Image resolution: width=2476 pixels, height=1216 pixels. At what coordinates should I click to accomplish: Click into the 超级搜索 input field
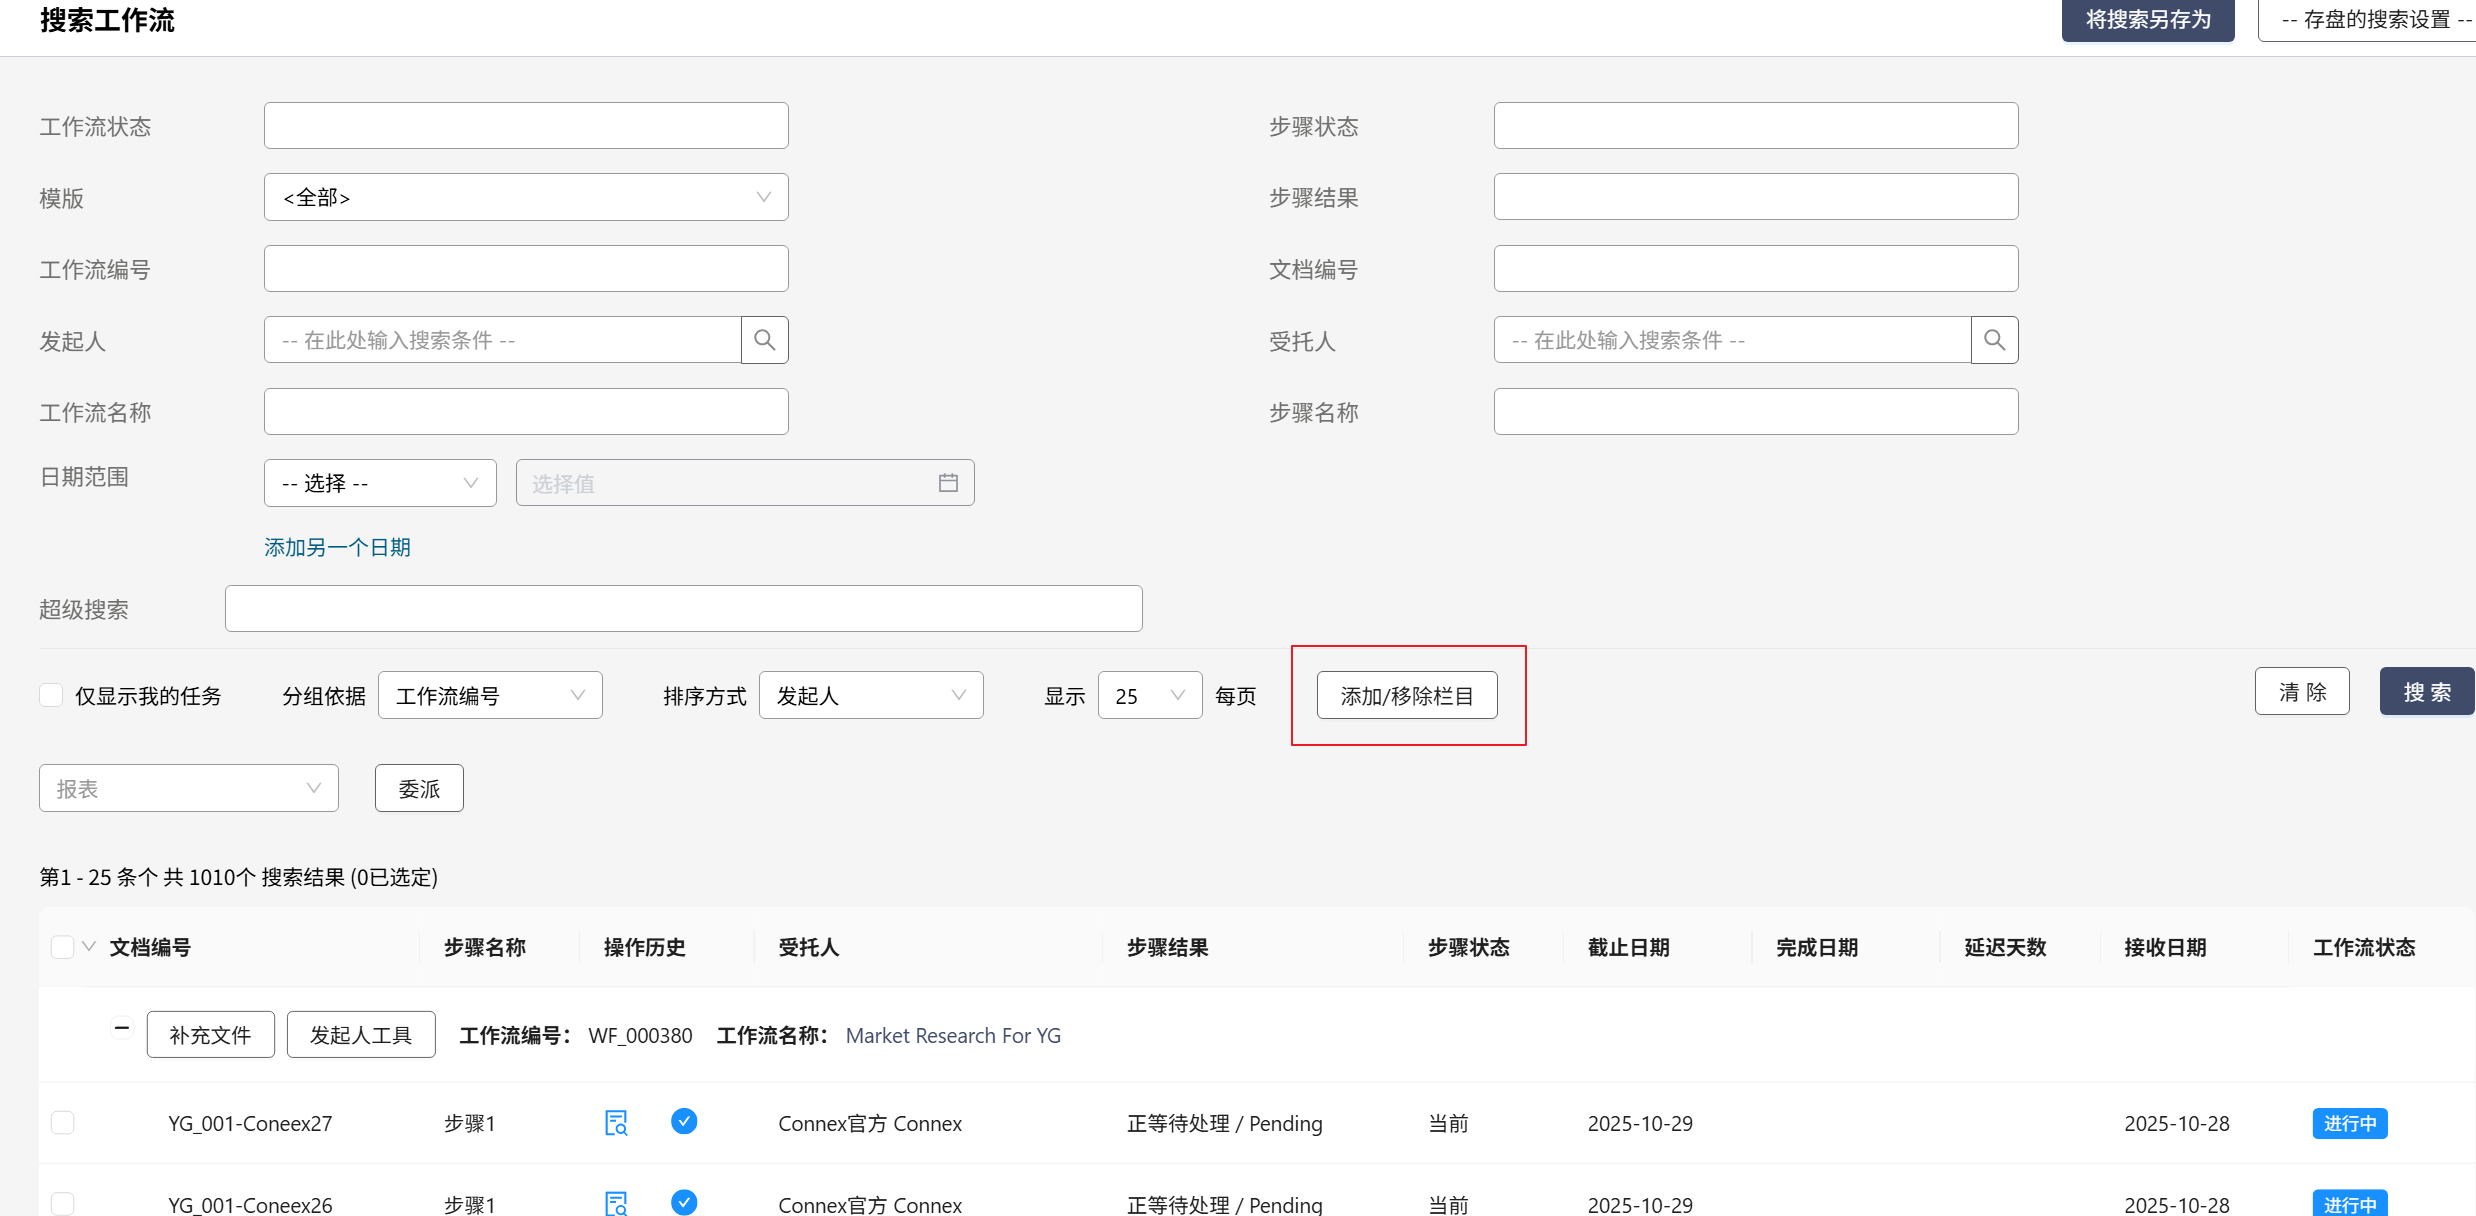683,609
